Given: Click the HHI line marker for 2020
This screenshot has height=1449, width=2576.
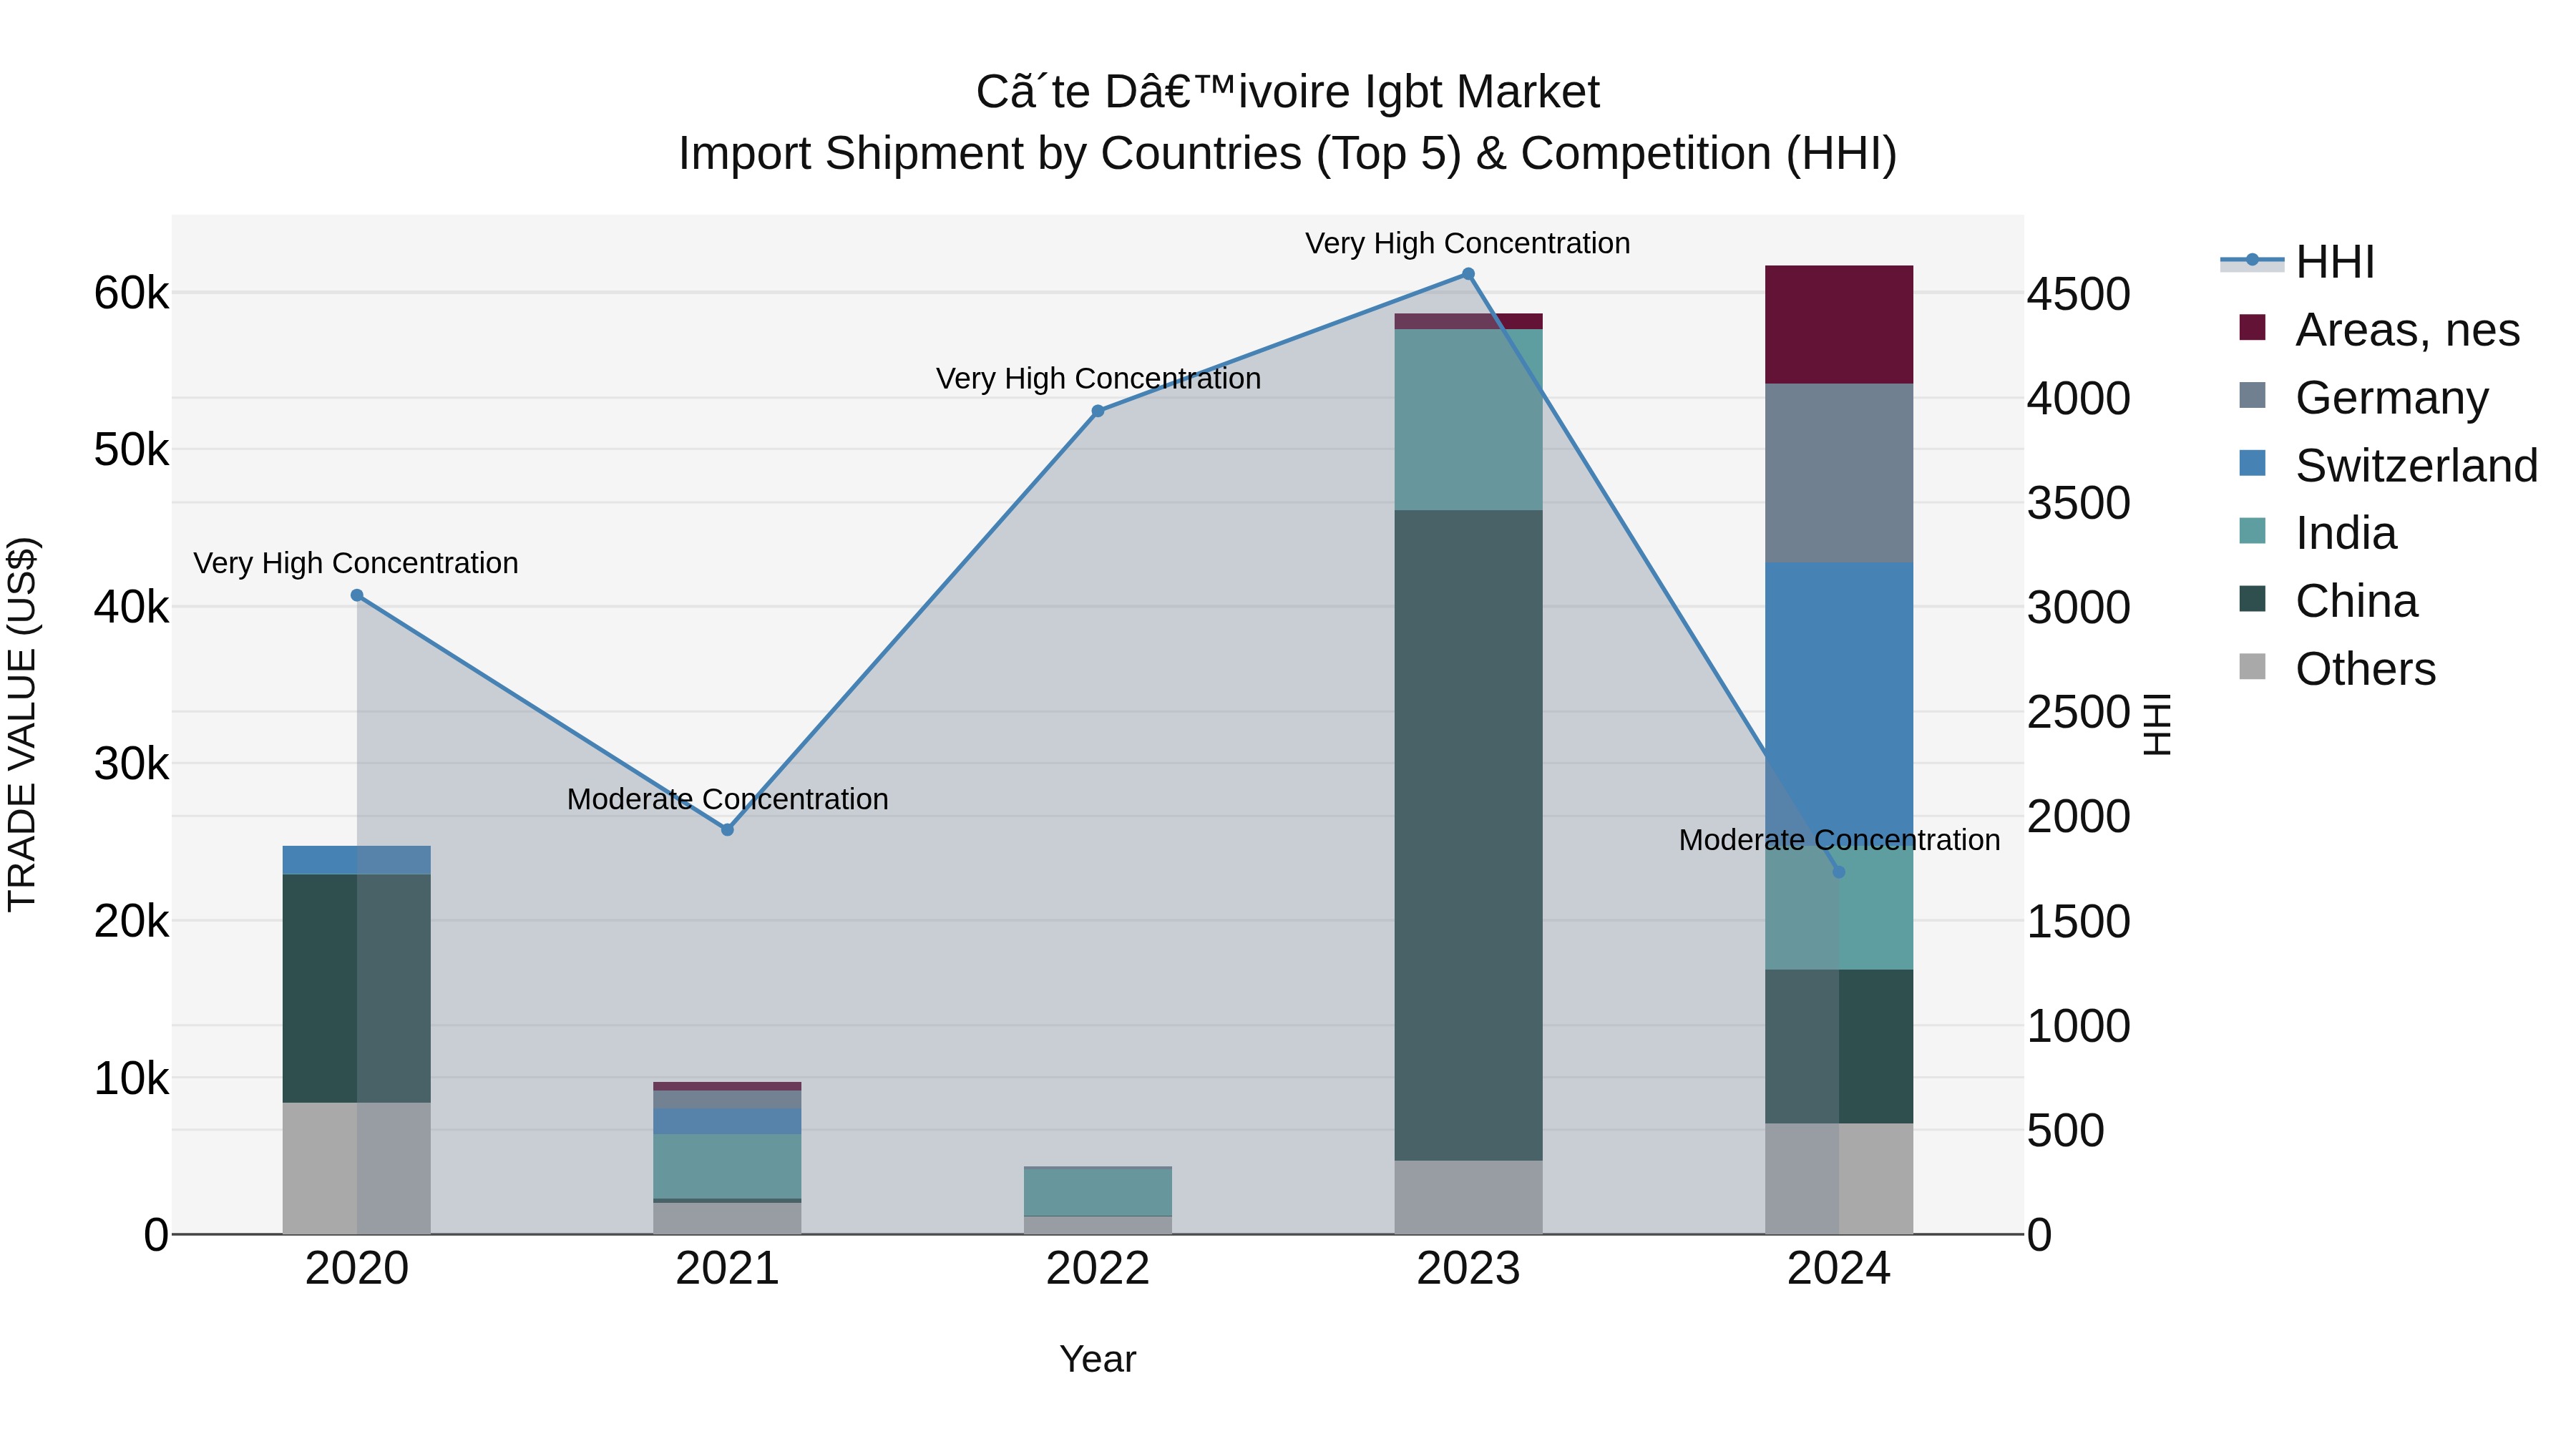Looking at the screenshot, I should (357, 595).
